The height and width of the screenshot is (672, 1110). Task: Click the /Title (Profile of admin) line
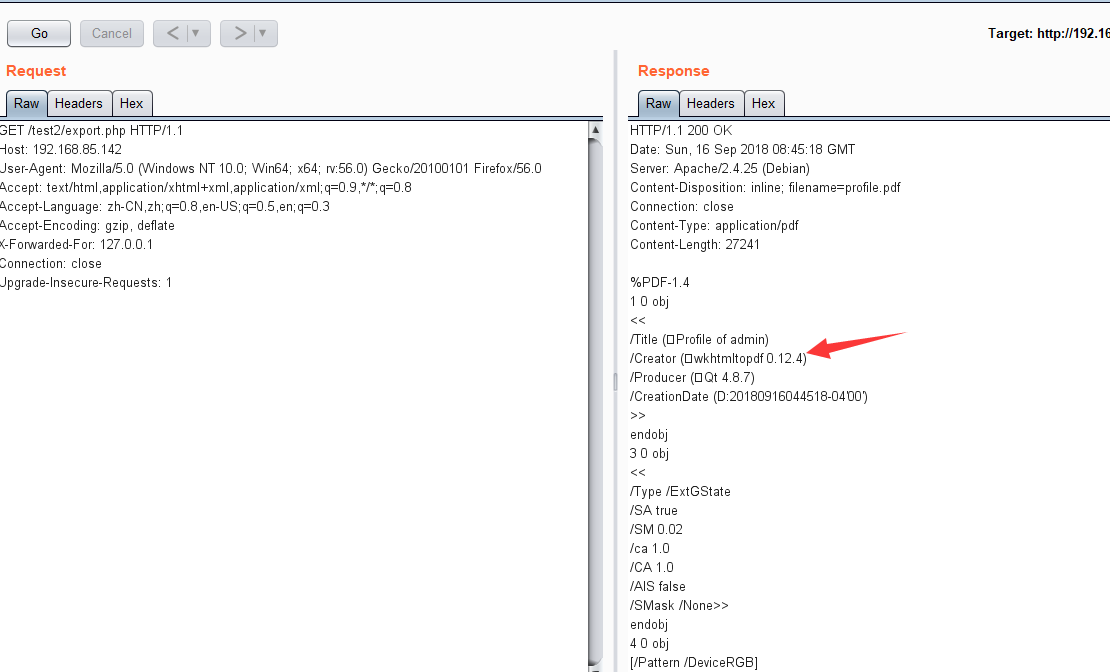point(699,340)
